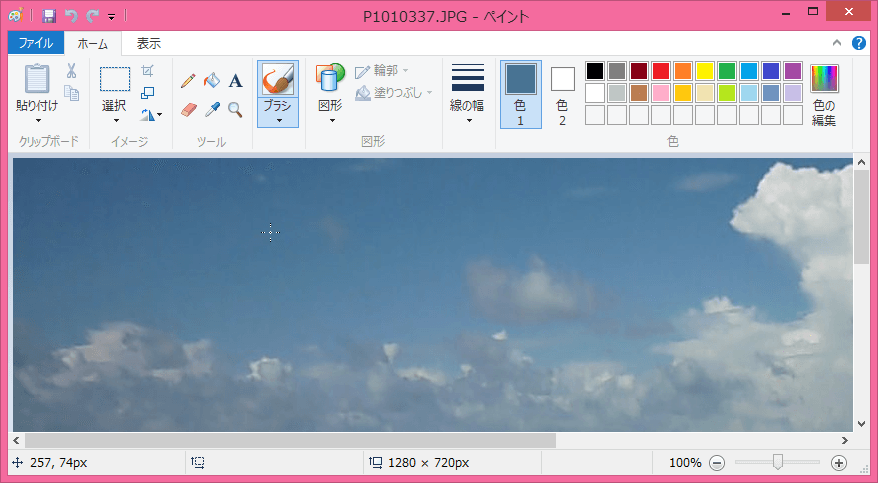
Task: Click the horizontal scrollbar right arrow
Action: (845, 440)
